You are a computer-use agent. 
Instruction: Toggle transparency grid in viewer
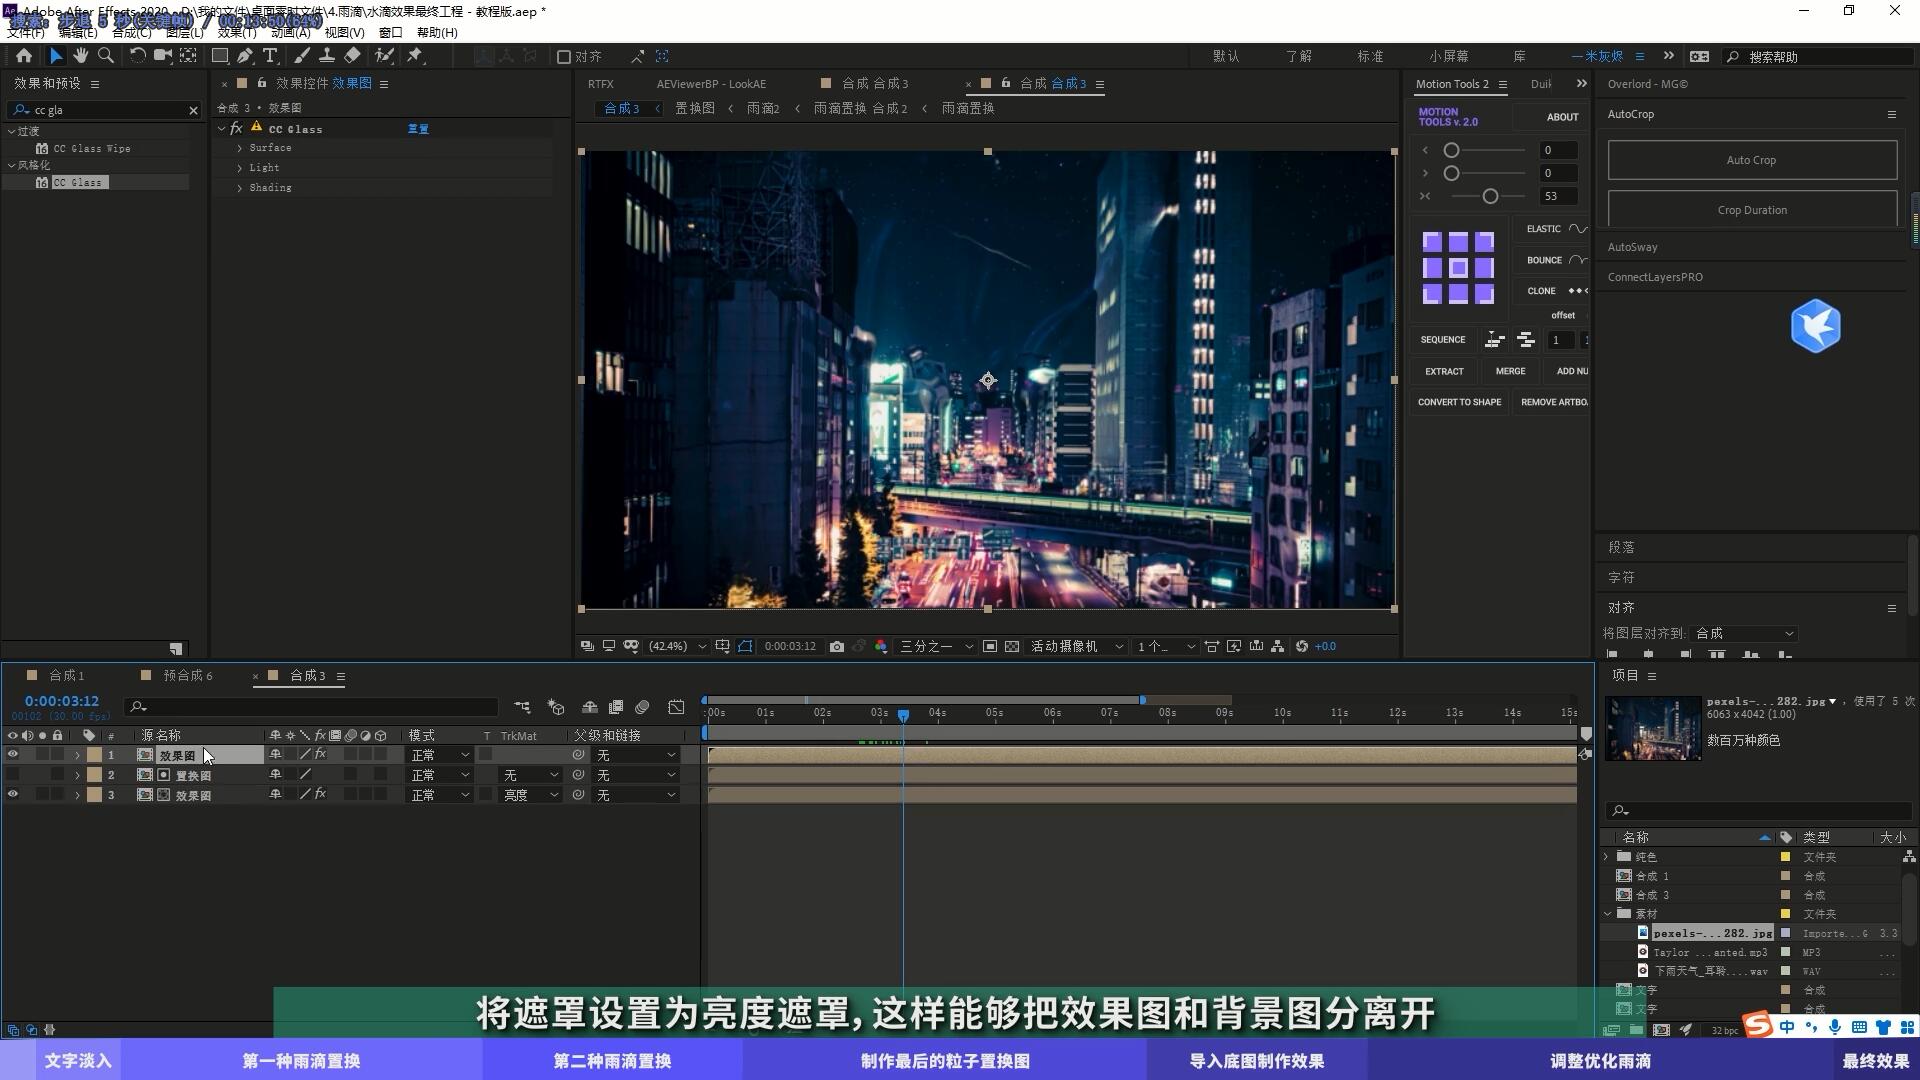1012,647
